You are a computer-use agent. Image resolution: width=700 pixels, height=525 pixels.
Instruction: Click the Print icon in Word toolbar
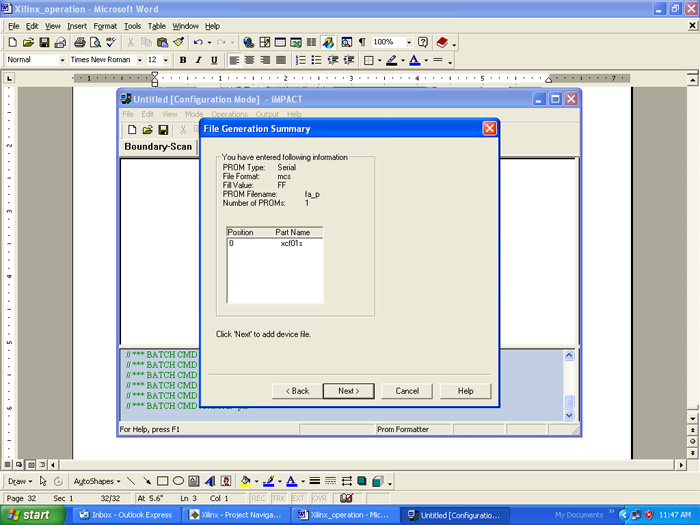(x=79, y=42)
